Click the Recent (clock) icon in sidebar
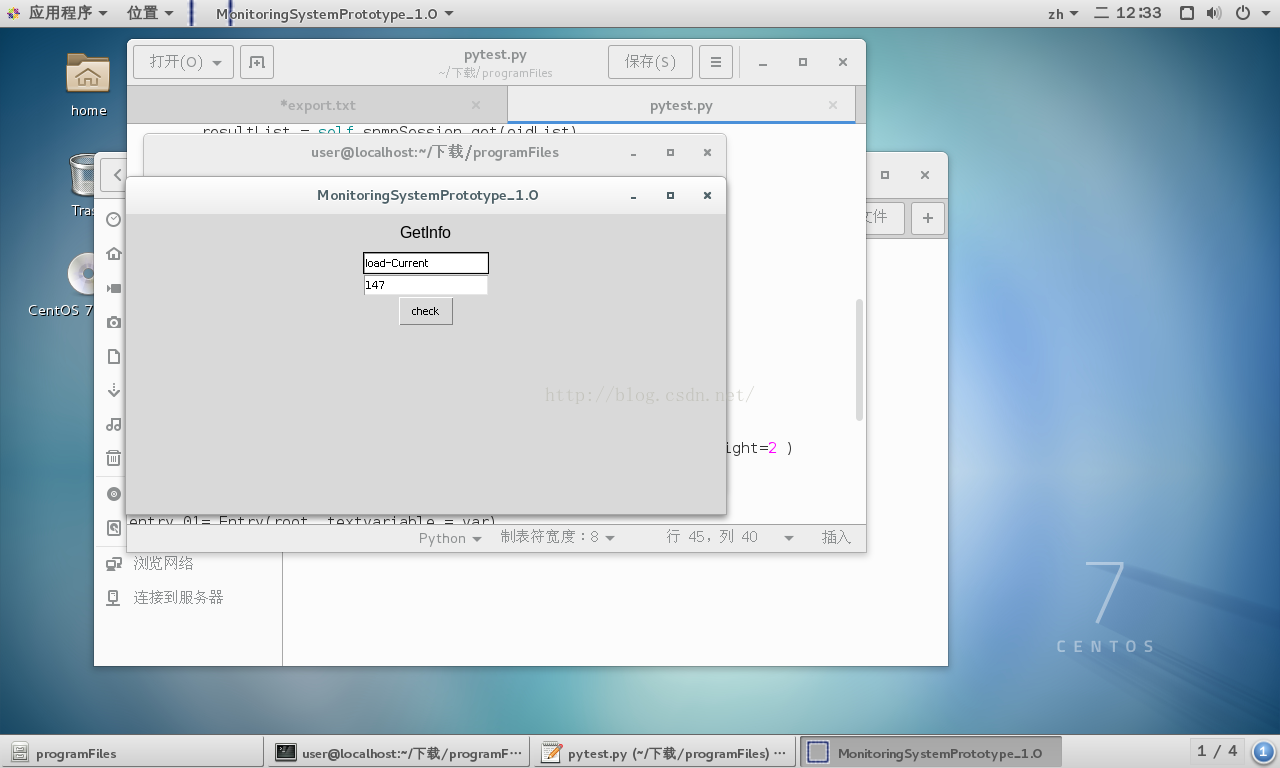This screenshot has height=768, width=1280. pyautogui.click(x=113, y=220)
